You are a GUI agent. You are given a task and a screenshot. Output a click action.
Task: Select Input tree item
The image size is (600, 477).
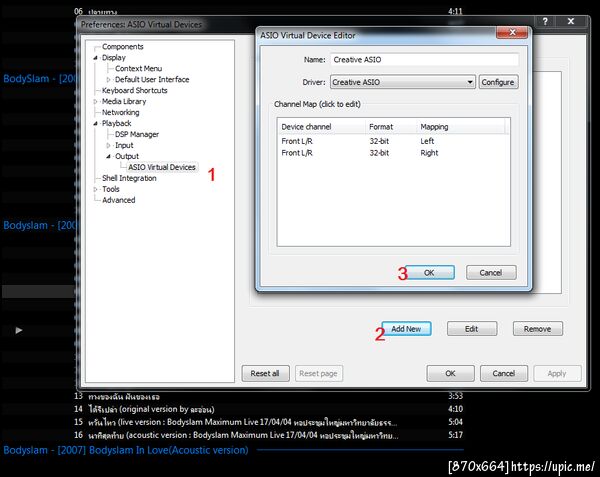[124, 145]
